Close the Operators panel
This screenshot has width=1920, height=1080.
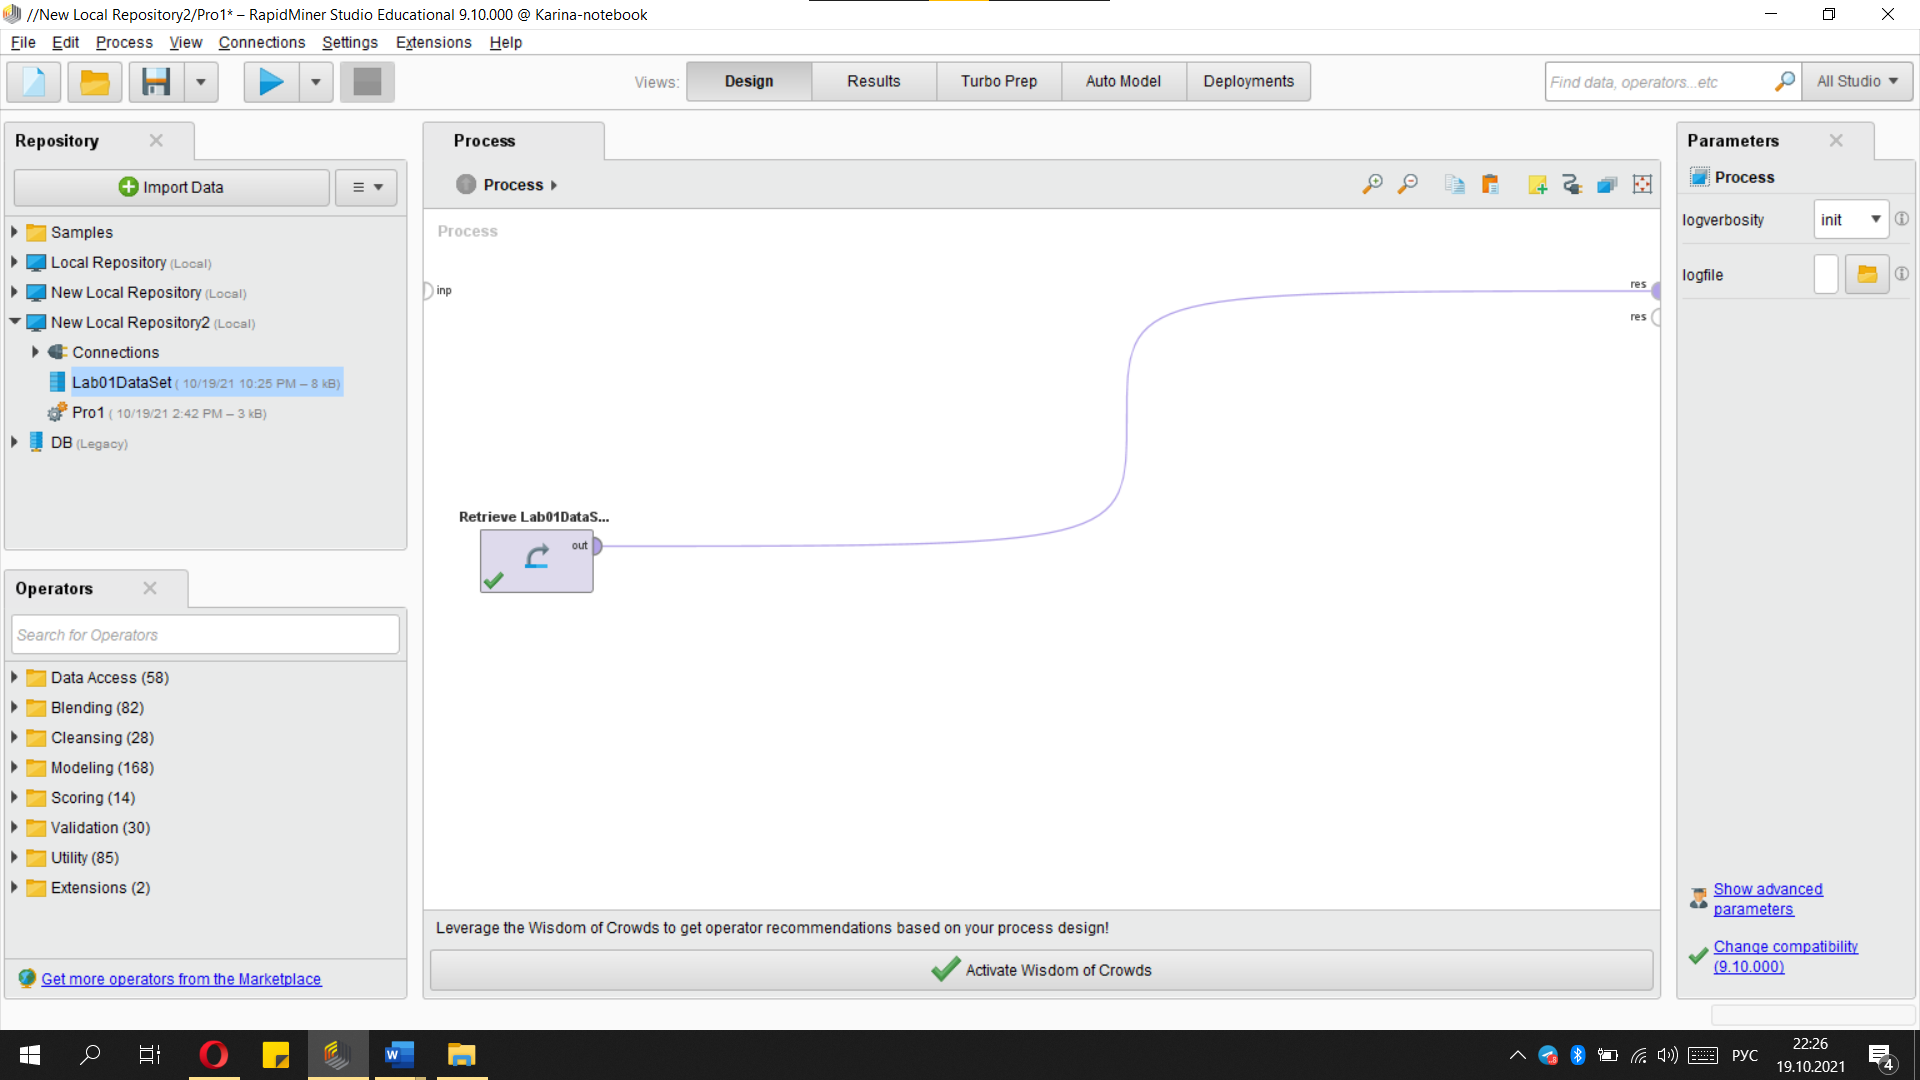[150, 588]
